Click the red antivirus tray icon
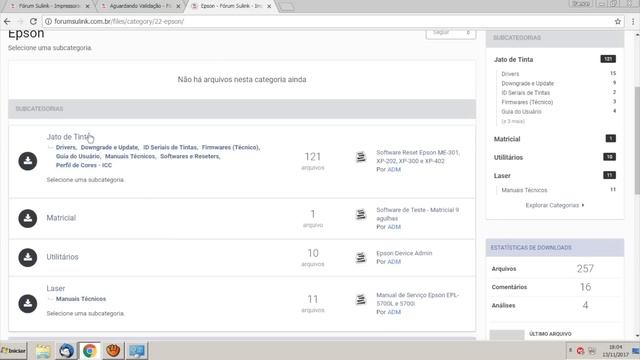640x360 pixels. (580, 351)
